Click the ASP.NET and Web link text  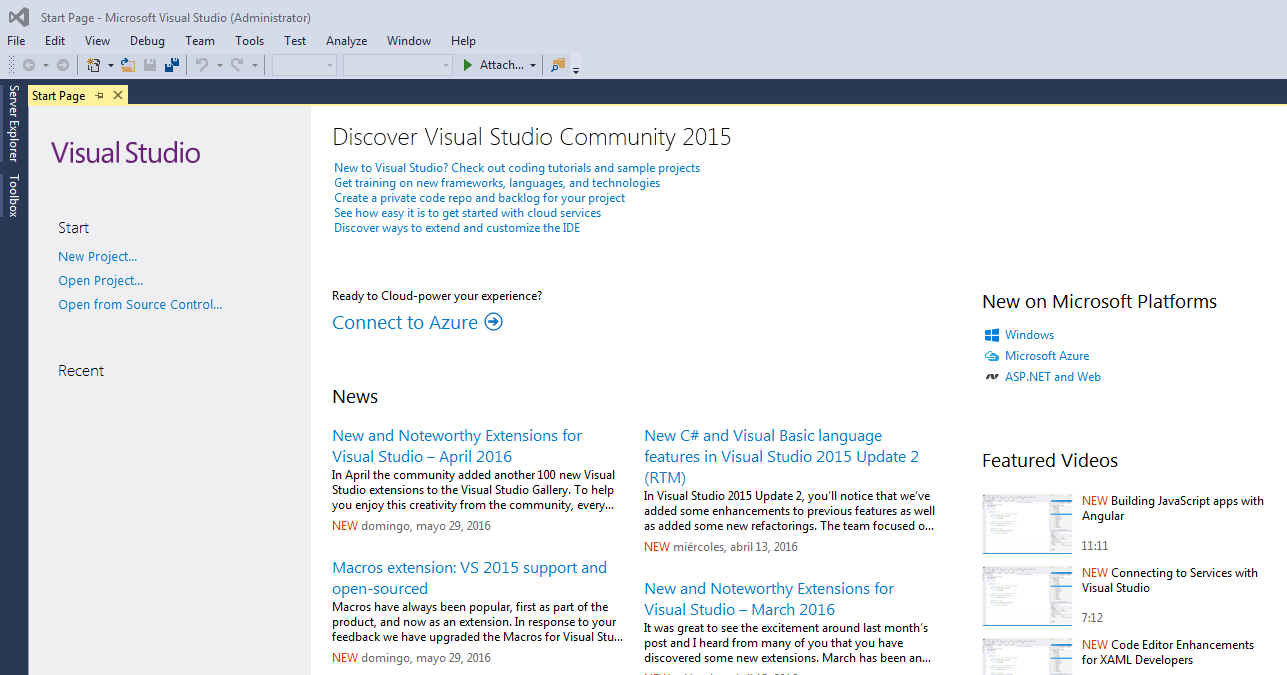coord(1053,377)
